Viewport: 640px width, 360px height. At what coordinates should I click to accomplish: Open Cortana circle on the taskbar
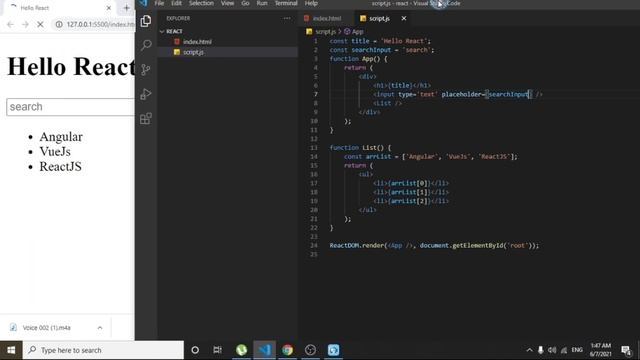click(x=195, y=350)
